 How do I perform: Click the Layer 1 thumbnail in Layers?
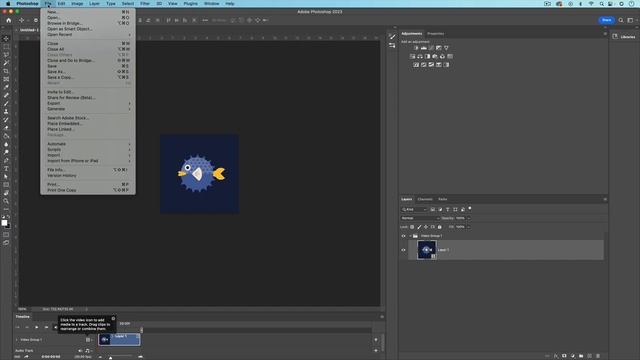[x=427, y=250]
